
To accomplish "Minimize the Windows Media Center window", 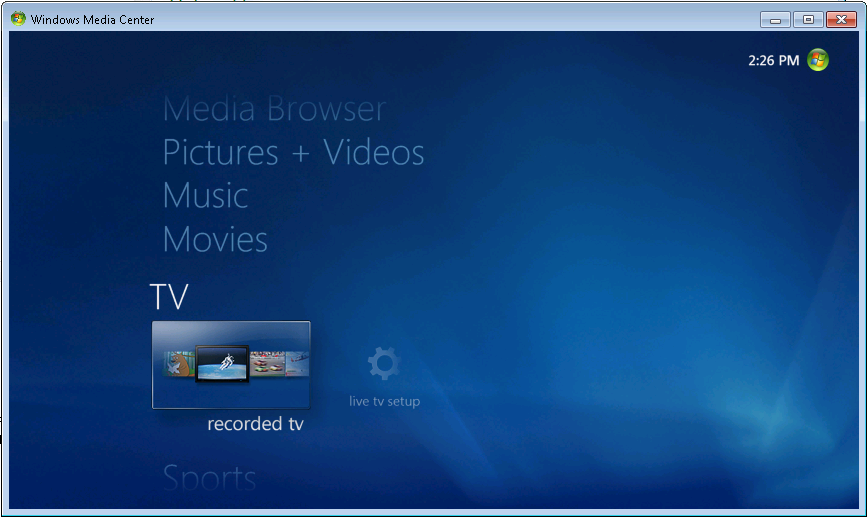I will [774, 19].
